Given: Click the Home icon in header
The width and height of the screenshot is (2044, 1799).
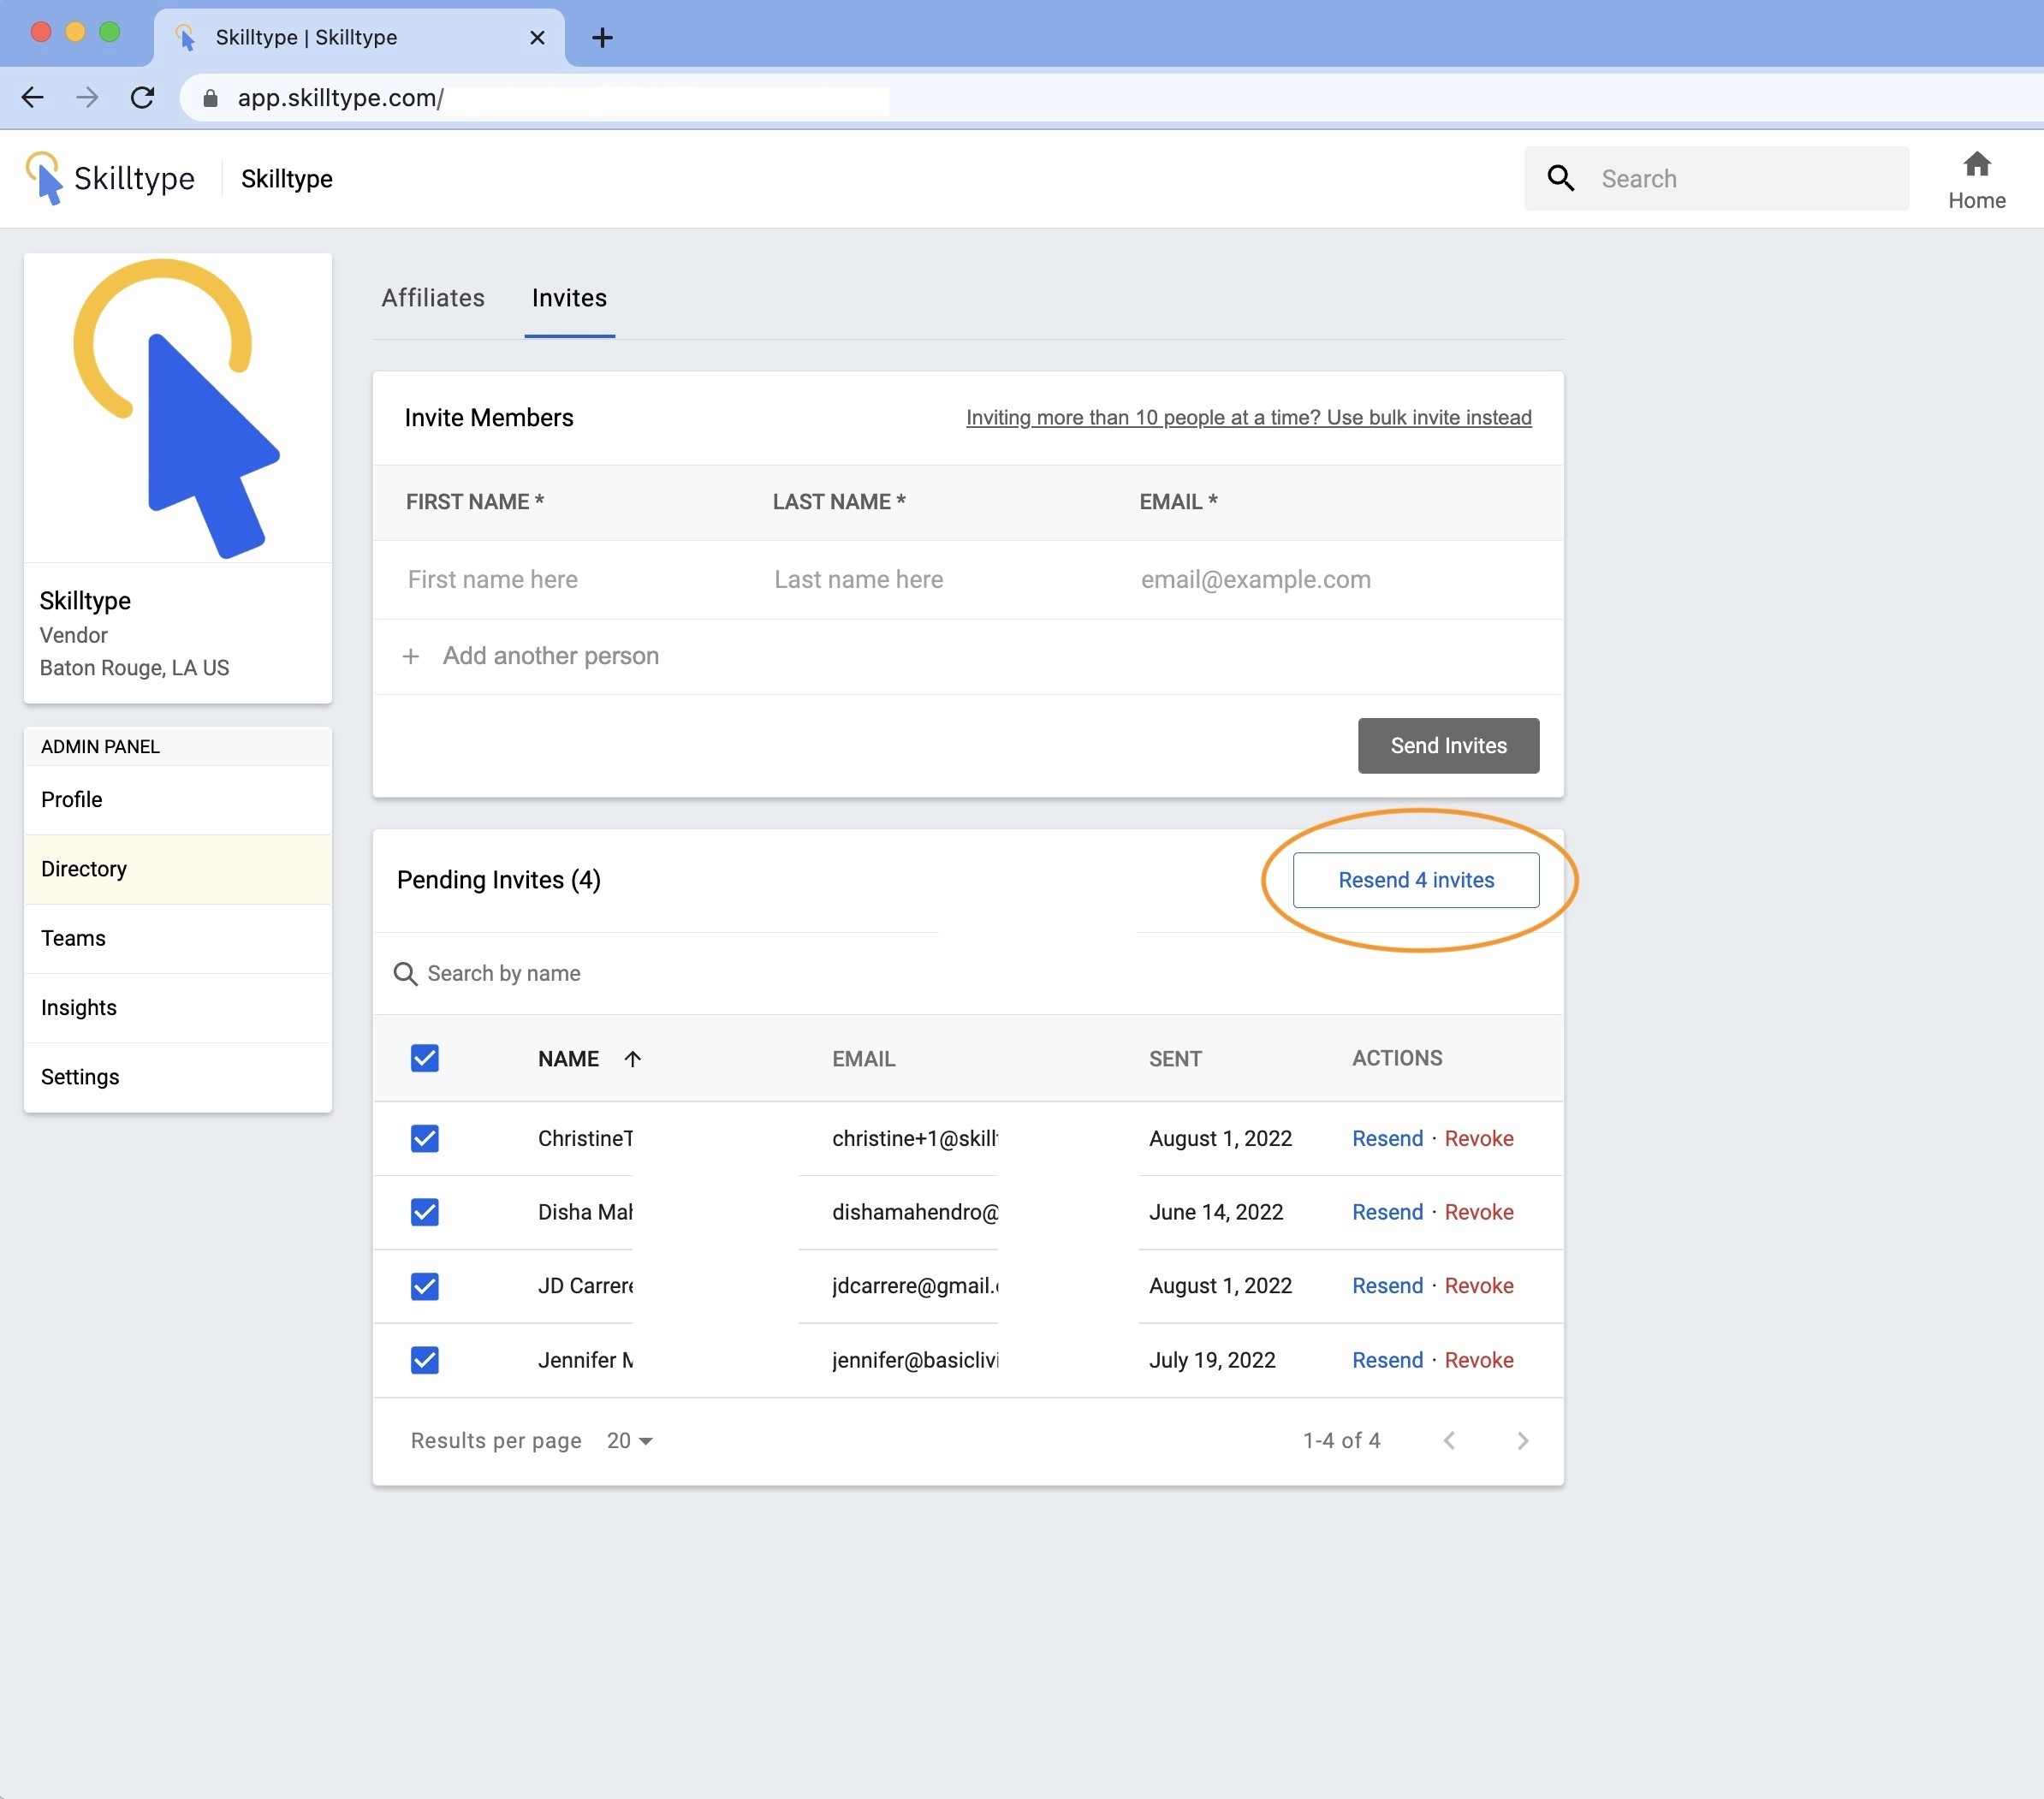Looking at the screenshot, I should [1976, 164].
